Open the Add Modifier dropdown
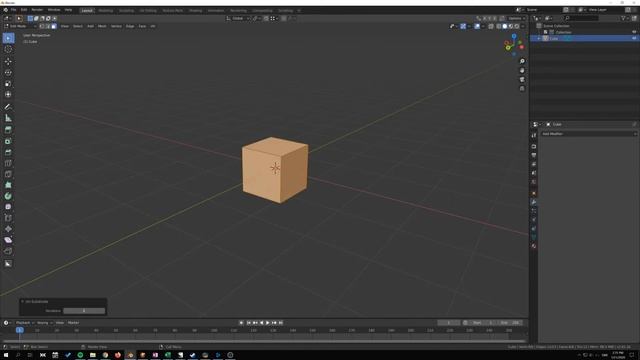 589,134
